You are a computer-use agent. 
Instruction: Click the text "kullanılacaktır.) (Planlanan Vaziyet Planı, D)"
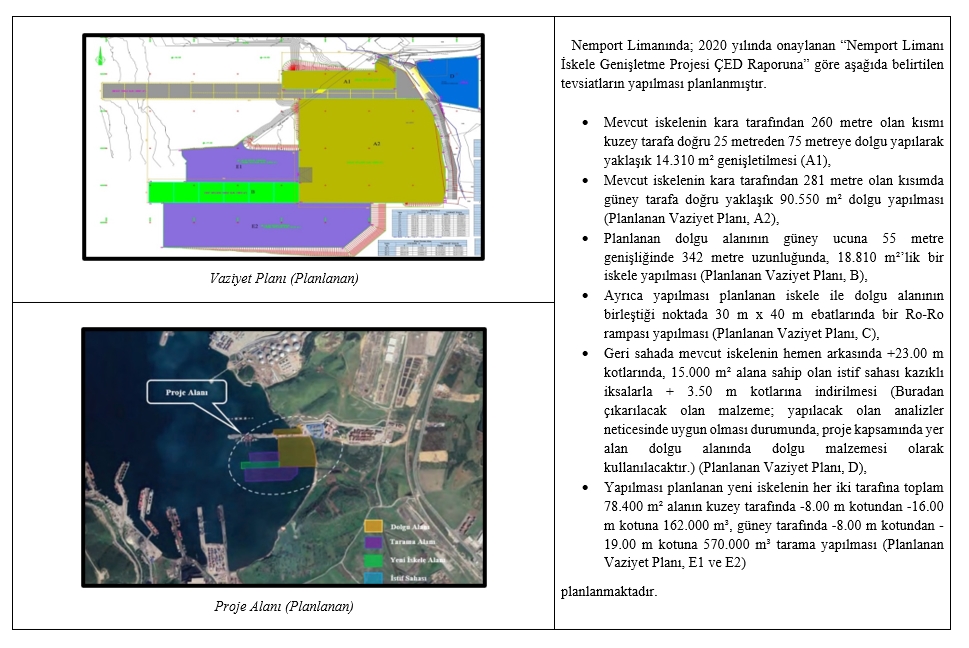735,468
